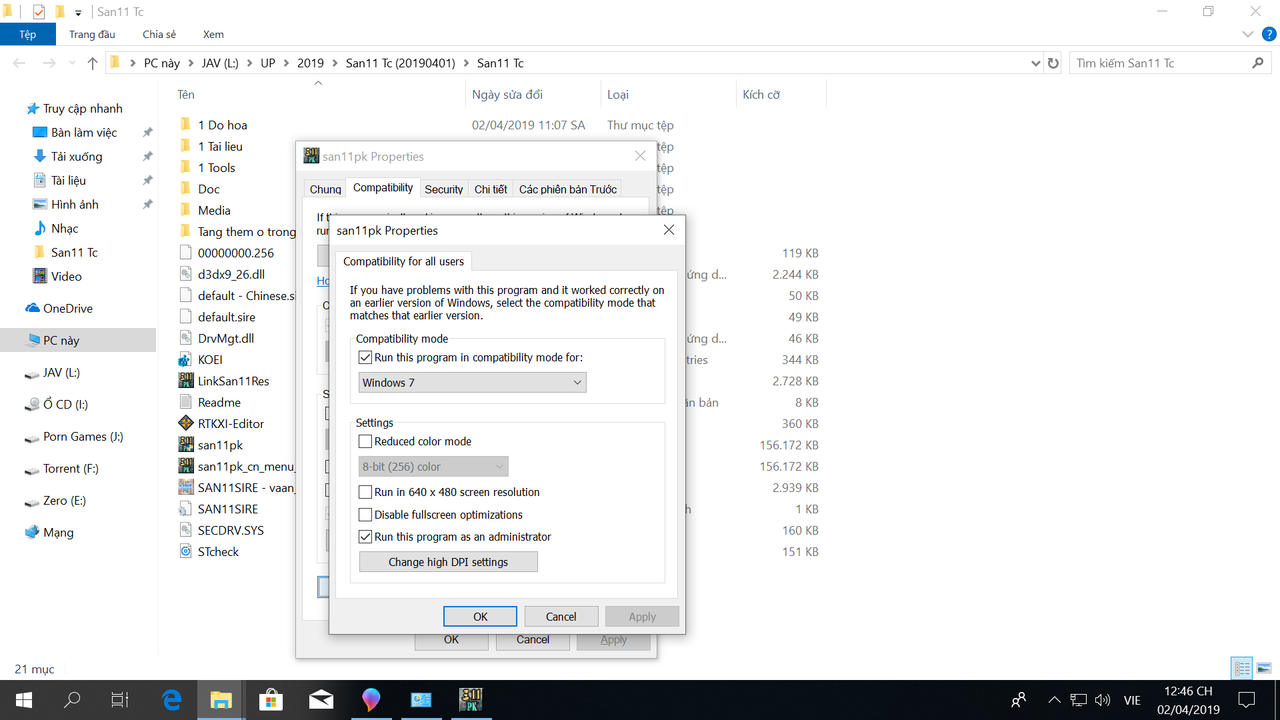This screenshot has height=720, width=1280.
Task: Refresh the current folder
Action: point(1053,63)
